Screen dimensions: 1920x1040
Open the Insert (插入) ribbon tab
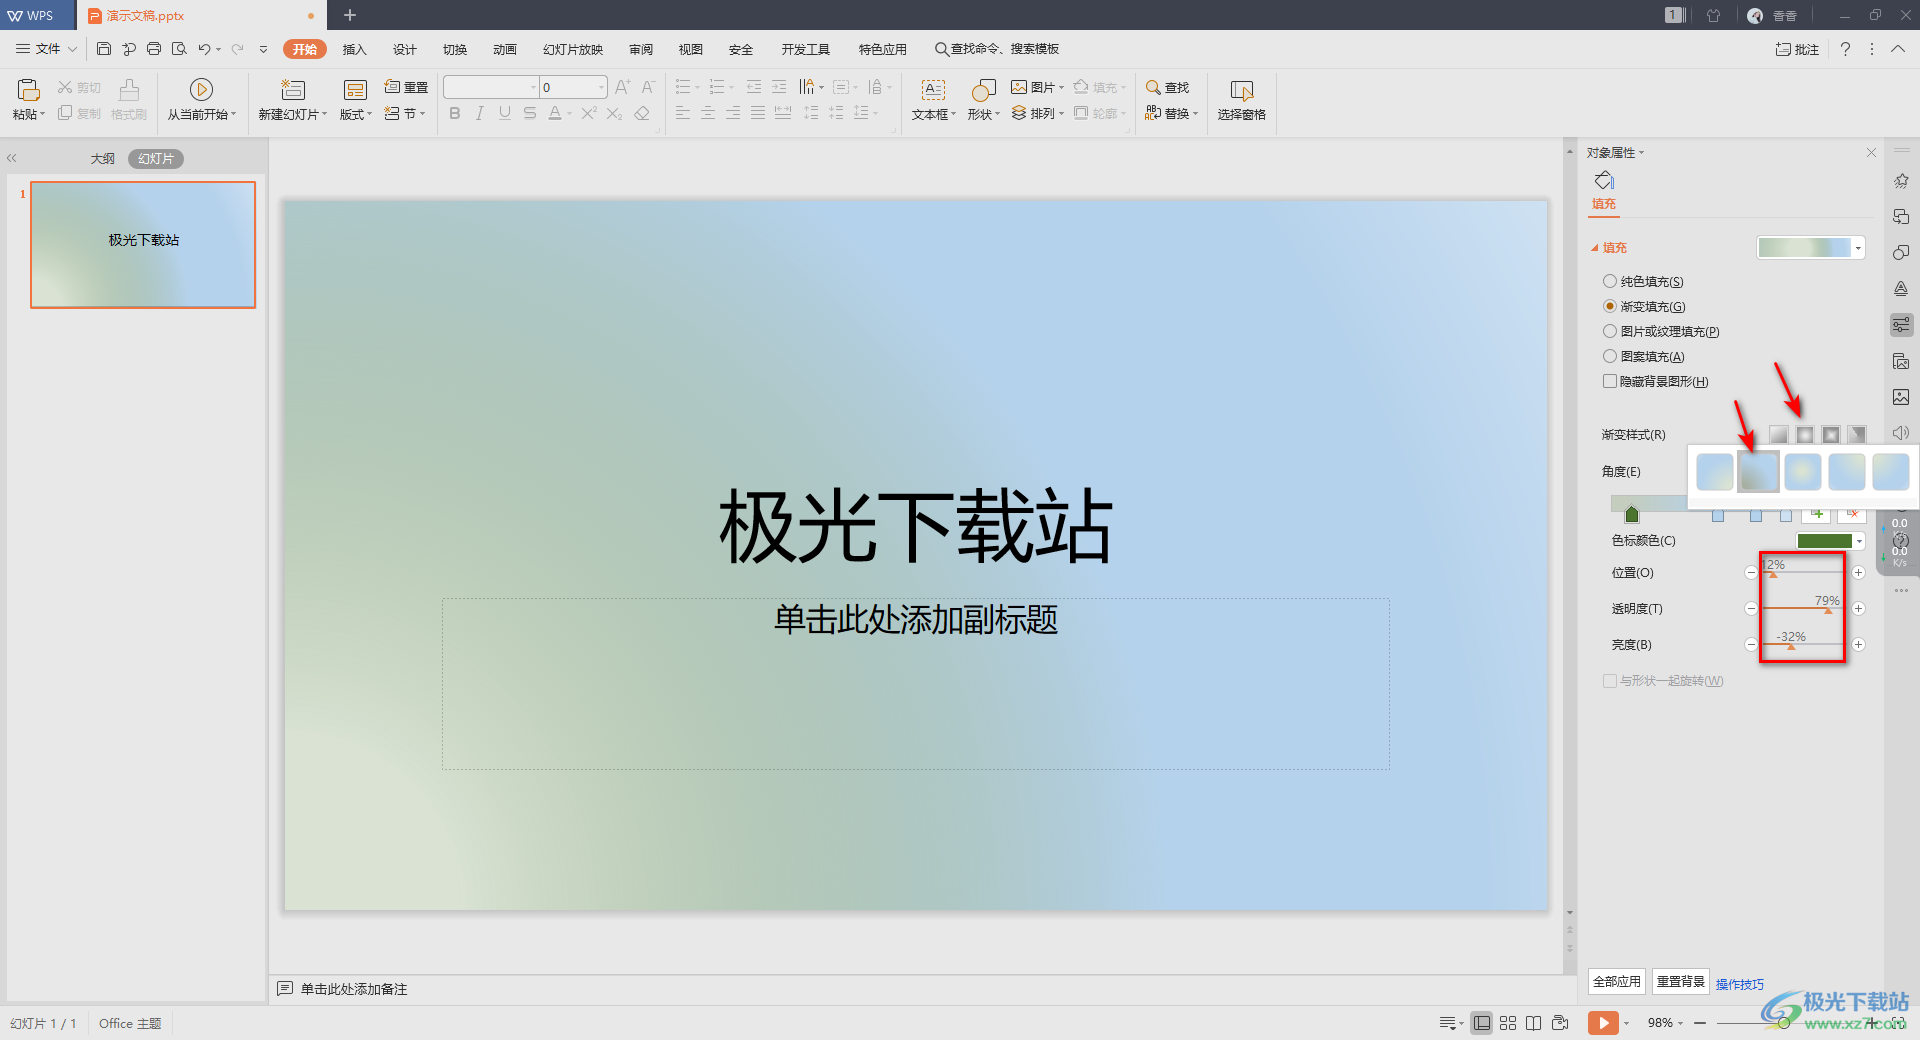tap(355, 49)
